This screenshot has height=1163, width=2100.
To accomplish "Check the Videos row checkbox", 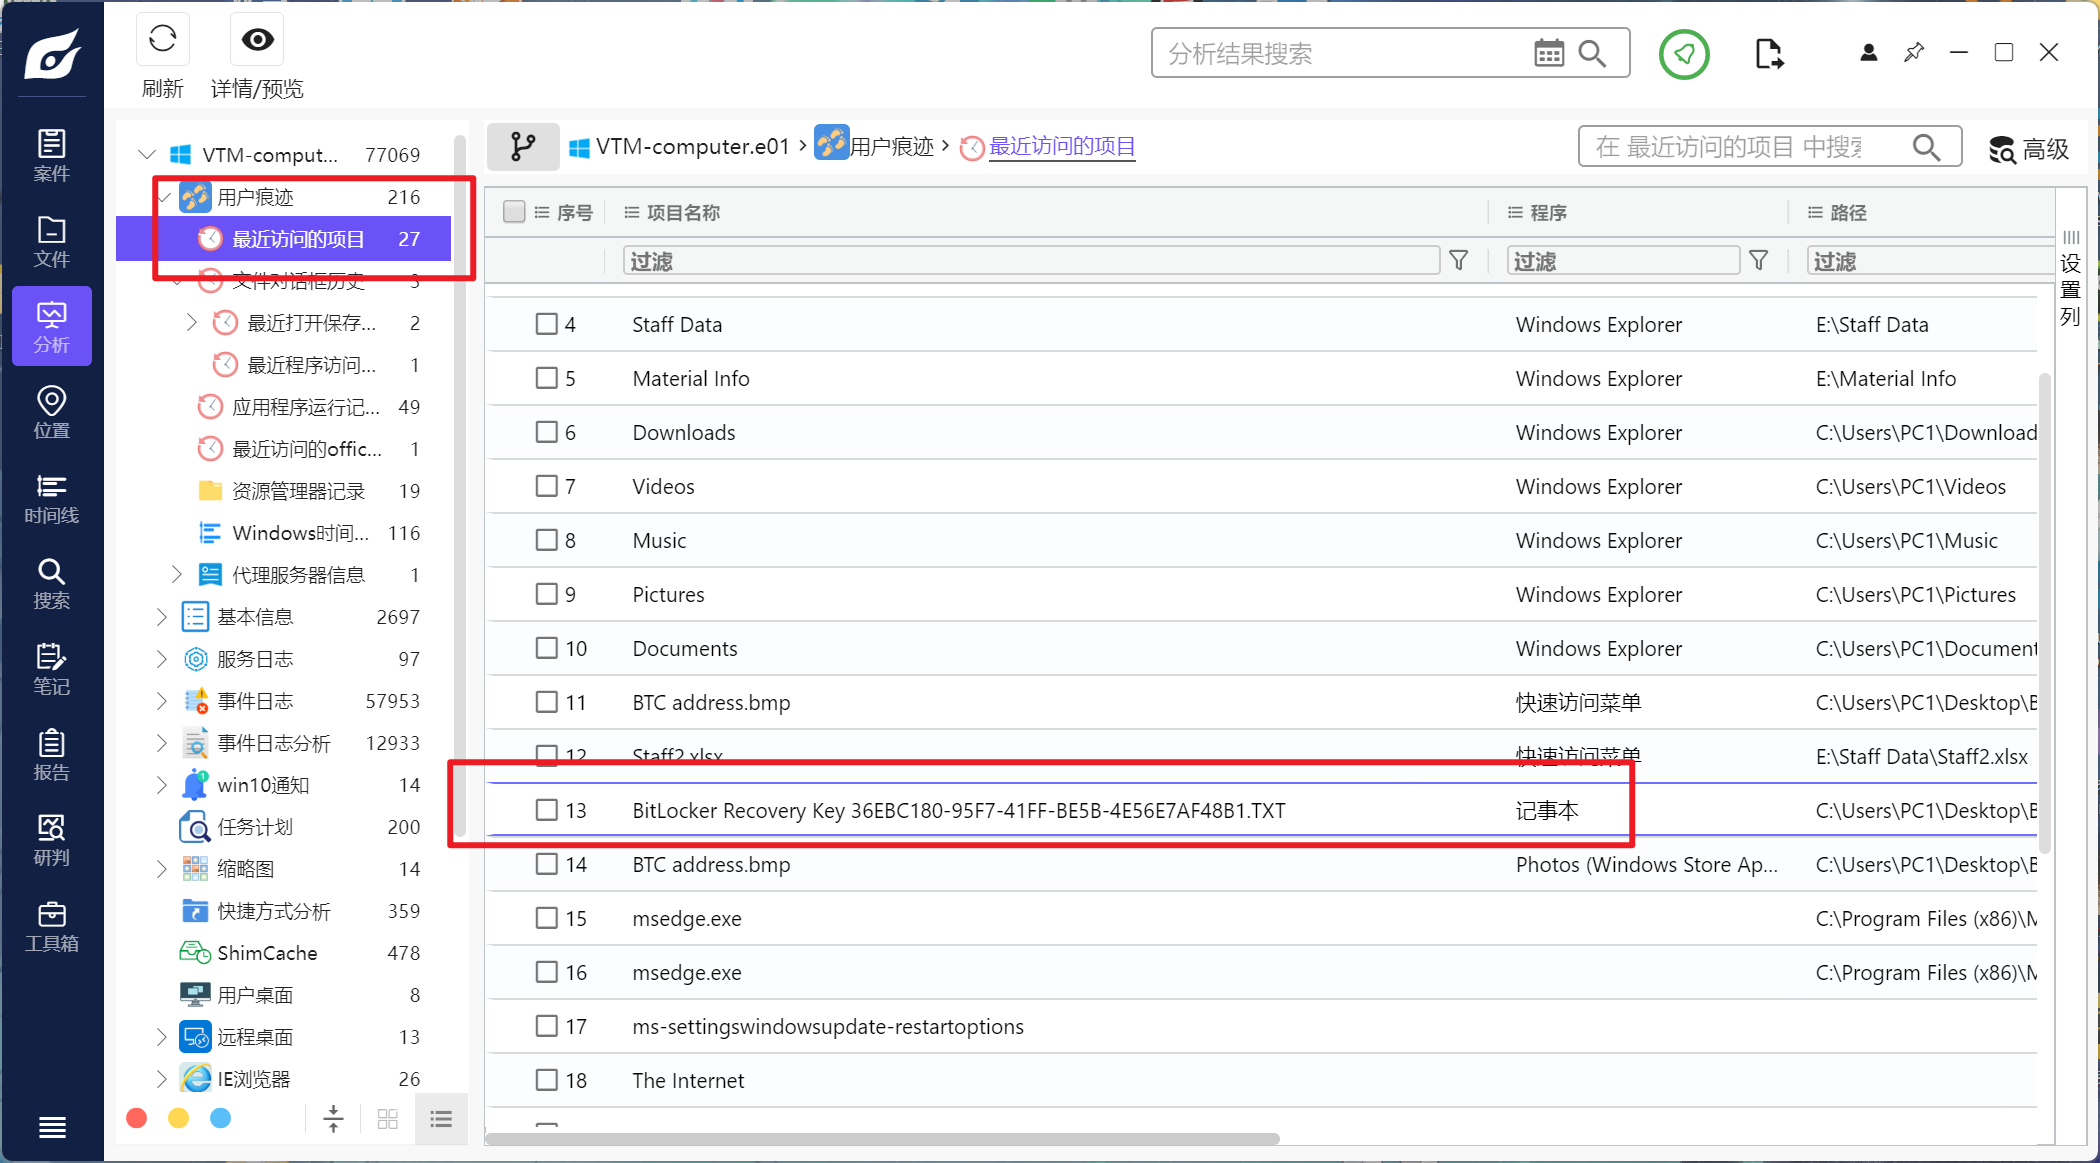I will tap(546, 486).
